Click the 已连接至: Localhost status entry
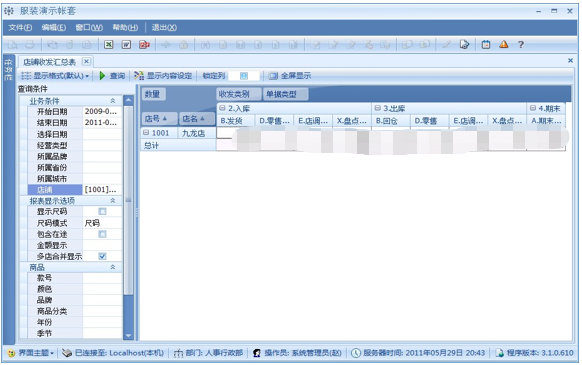The image size is (582, 365). coord(113,353)
